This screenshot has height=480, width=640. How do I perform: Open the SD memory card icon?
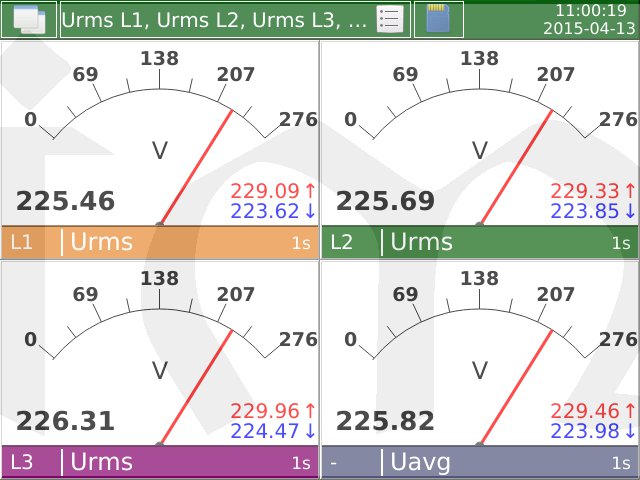pos(438,19)
